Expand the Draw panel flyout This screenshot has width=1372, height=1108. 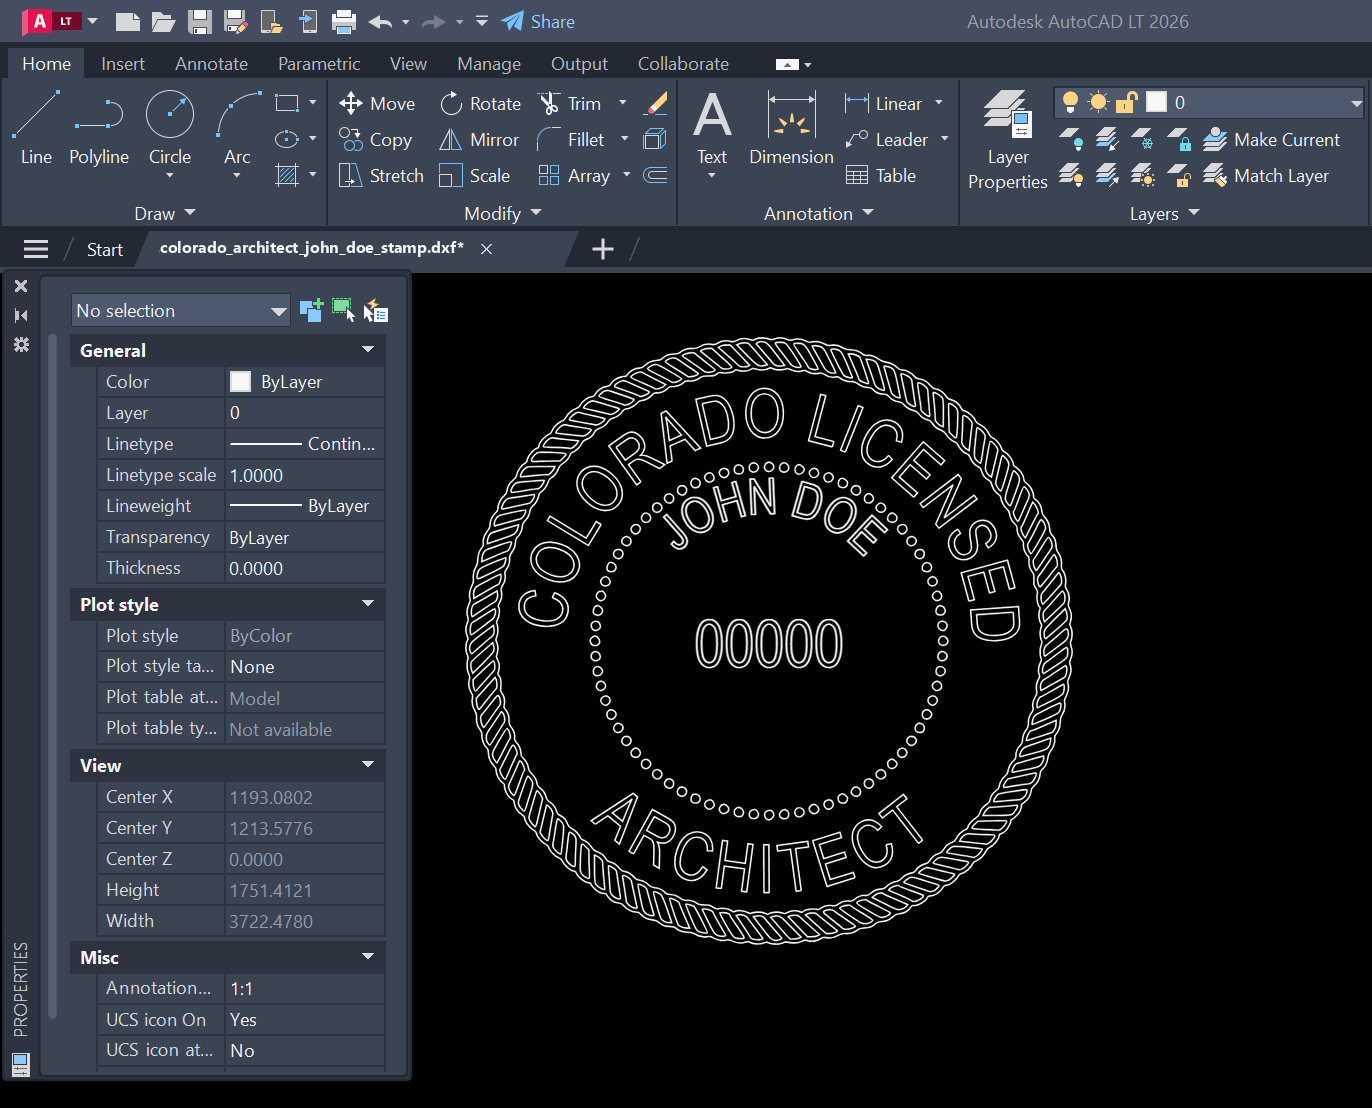[x=165, y=213]
